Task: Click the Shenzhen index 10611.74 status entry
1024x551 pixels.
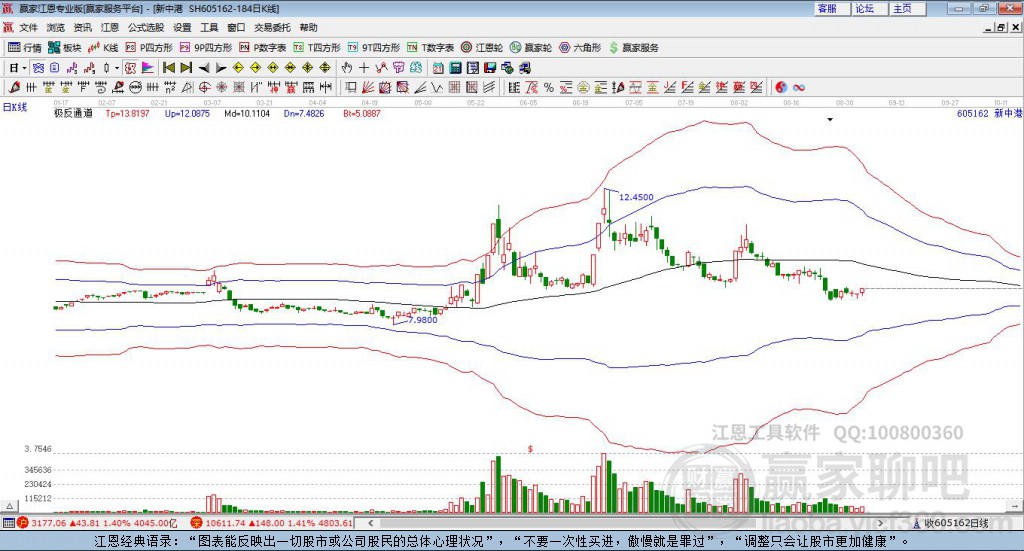Action: pos(272,523)
